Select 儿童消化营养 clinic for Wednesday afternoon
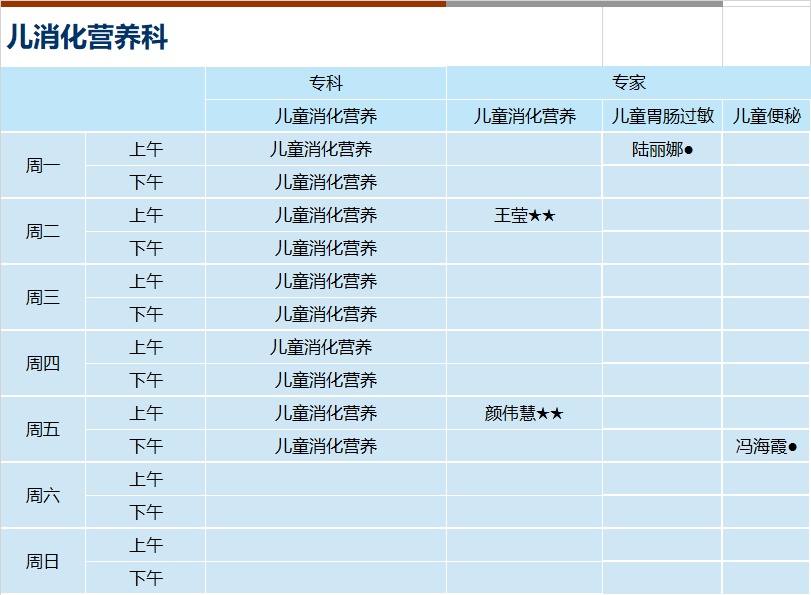The width and height of the screenshot is (811, 595). (x=326, y=314)
